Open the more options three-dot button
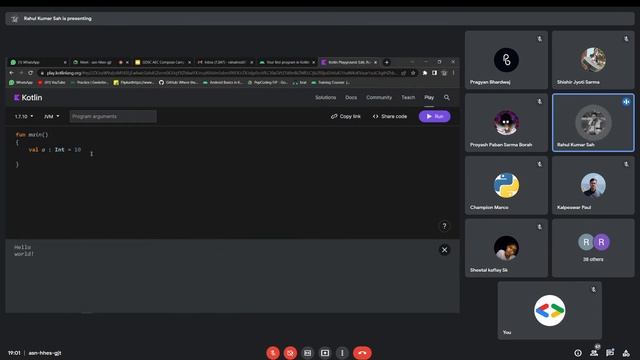Viewport: 640px width, 360px height. 342,353
